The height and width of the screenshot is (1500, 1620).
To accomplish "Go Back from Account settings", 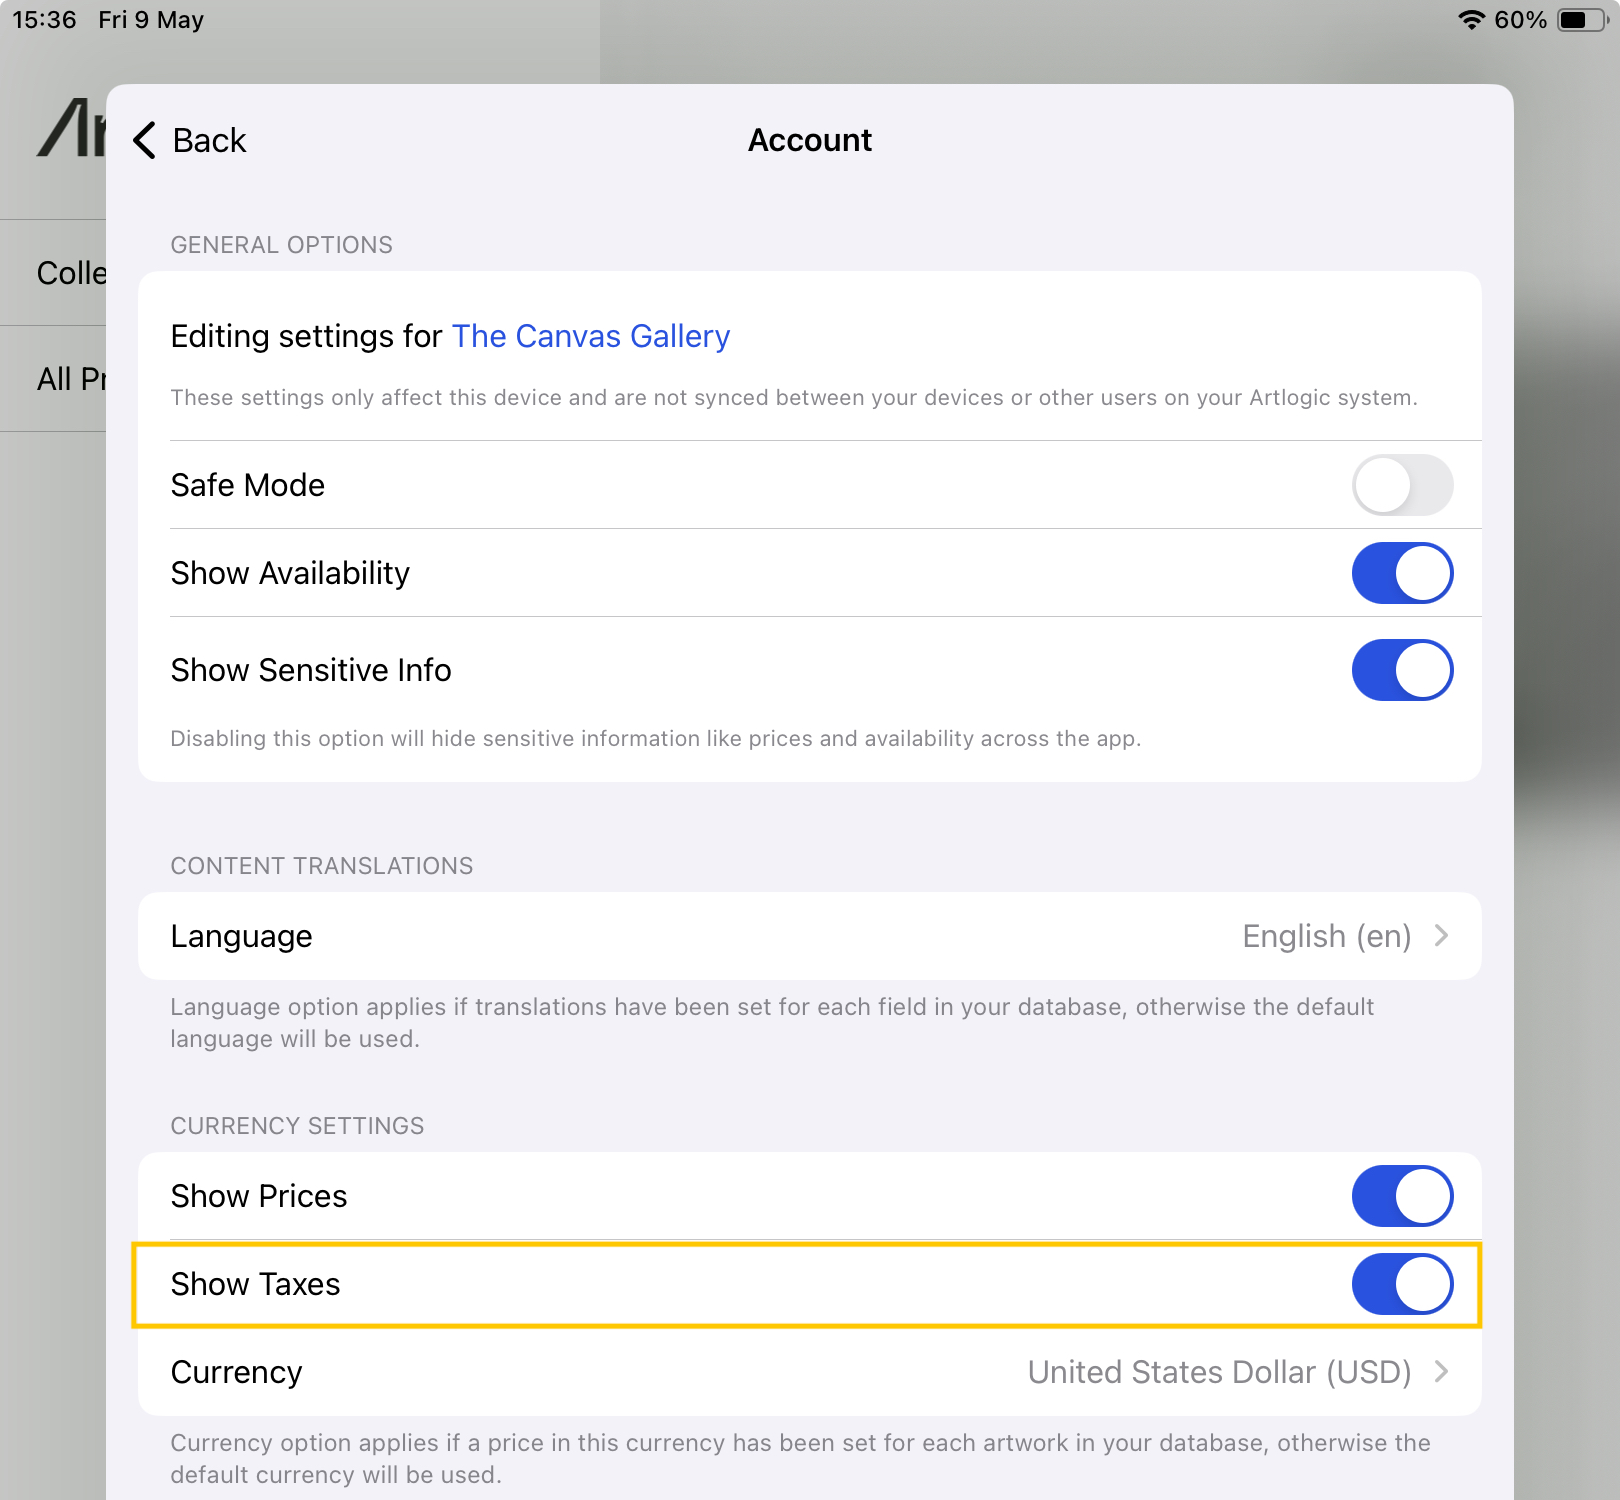I will 190,140.
